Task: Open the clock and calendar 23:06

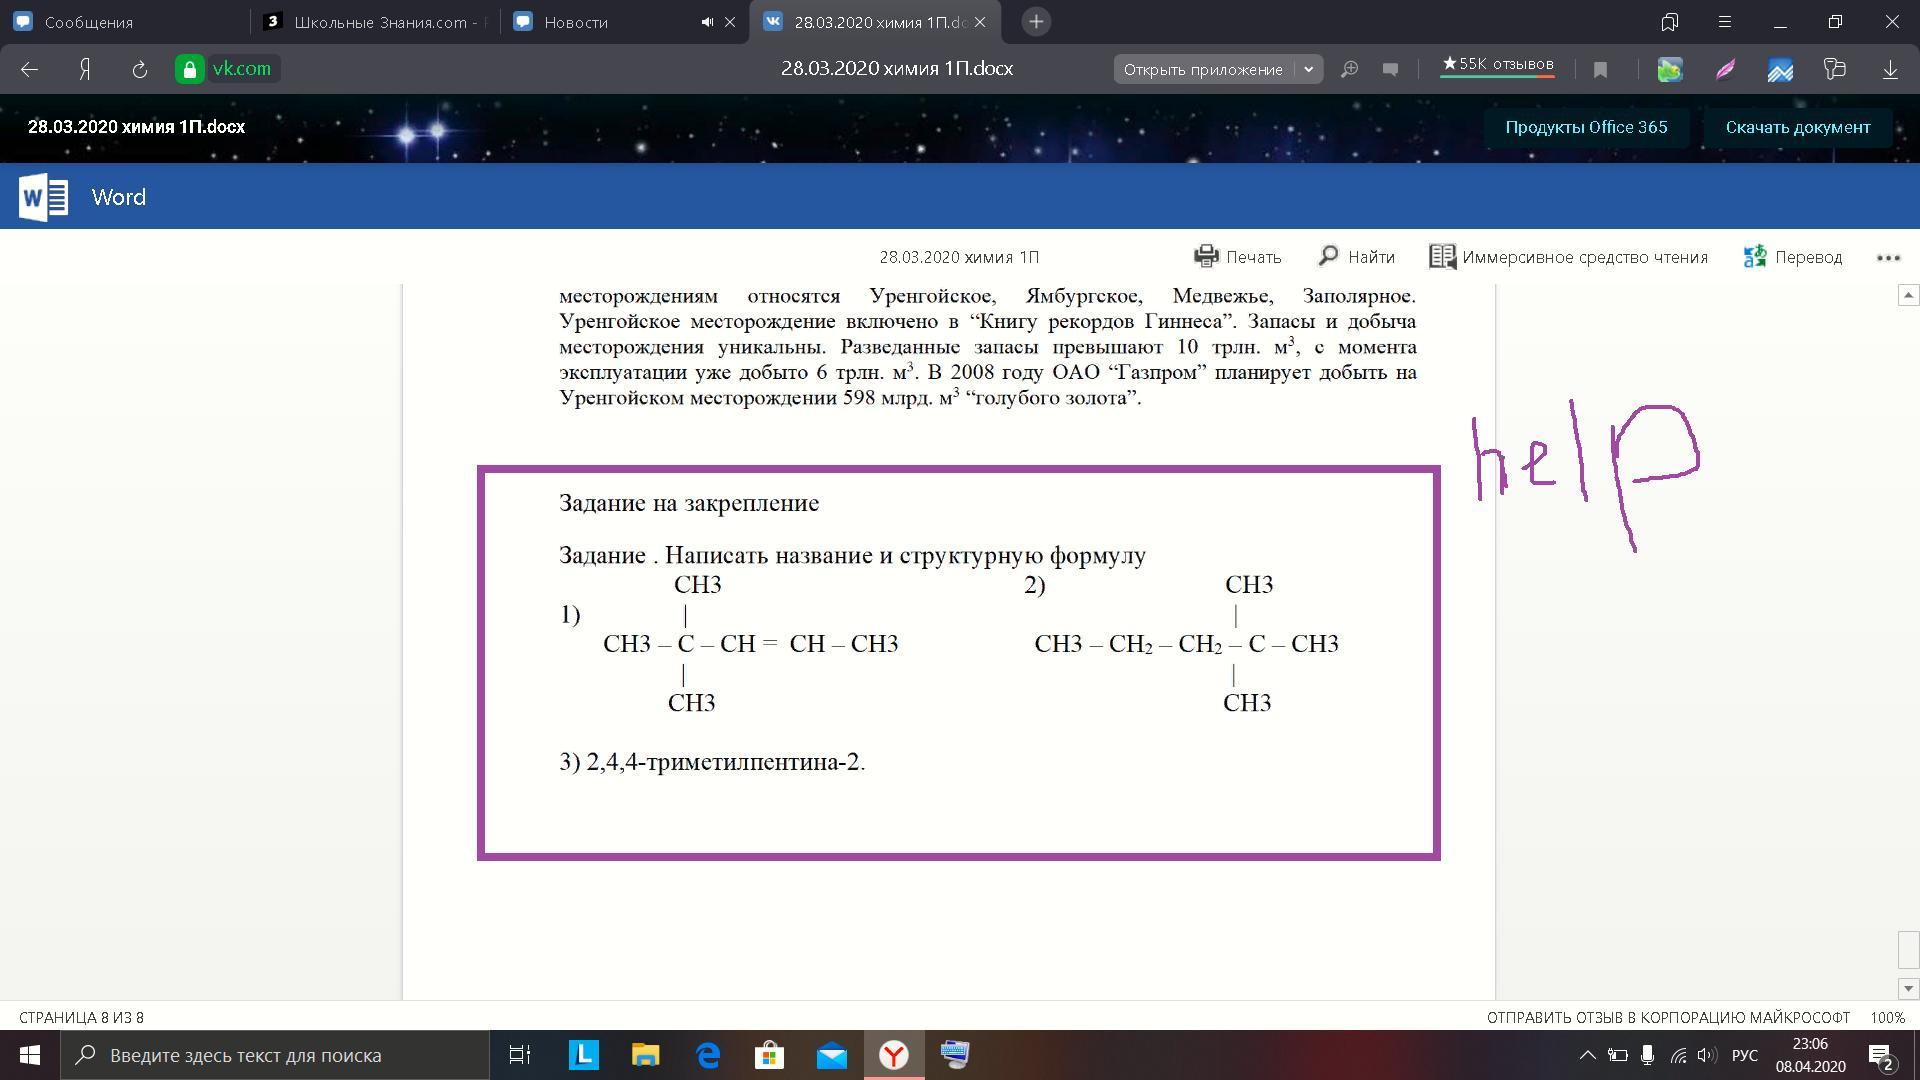Action: 1810,1055
